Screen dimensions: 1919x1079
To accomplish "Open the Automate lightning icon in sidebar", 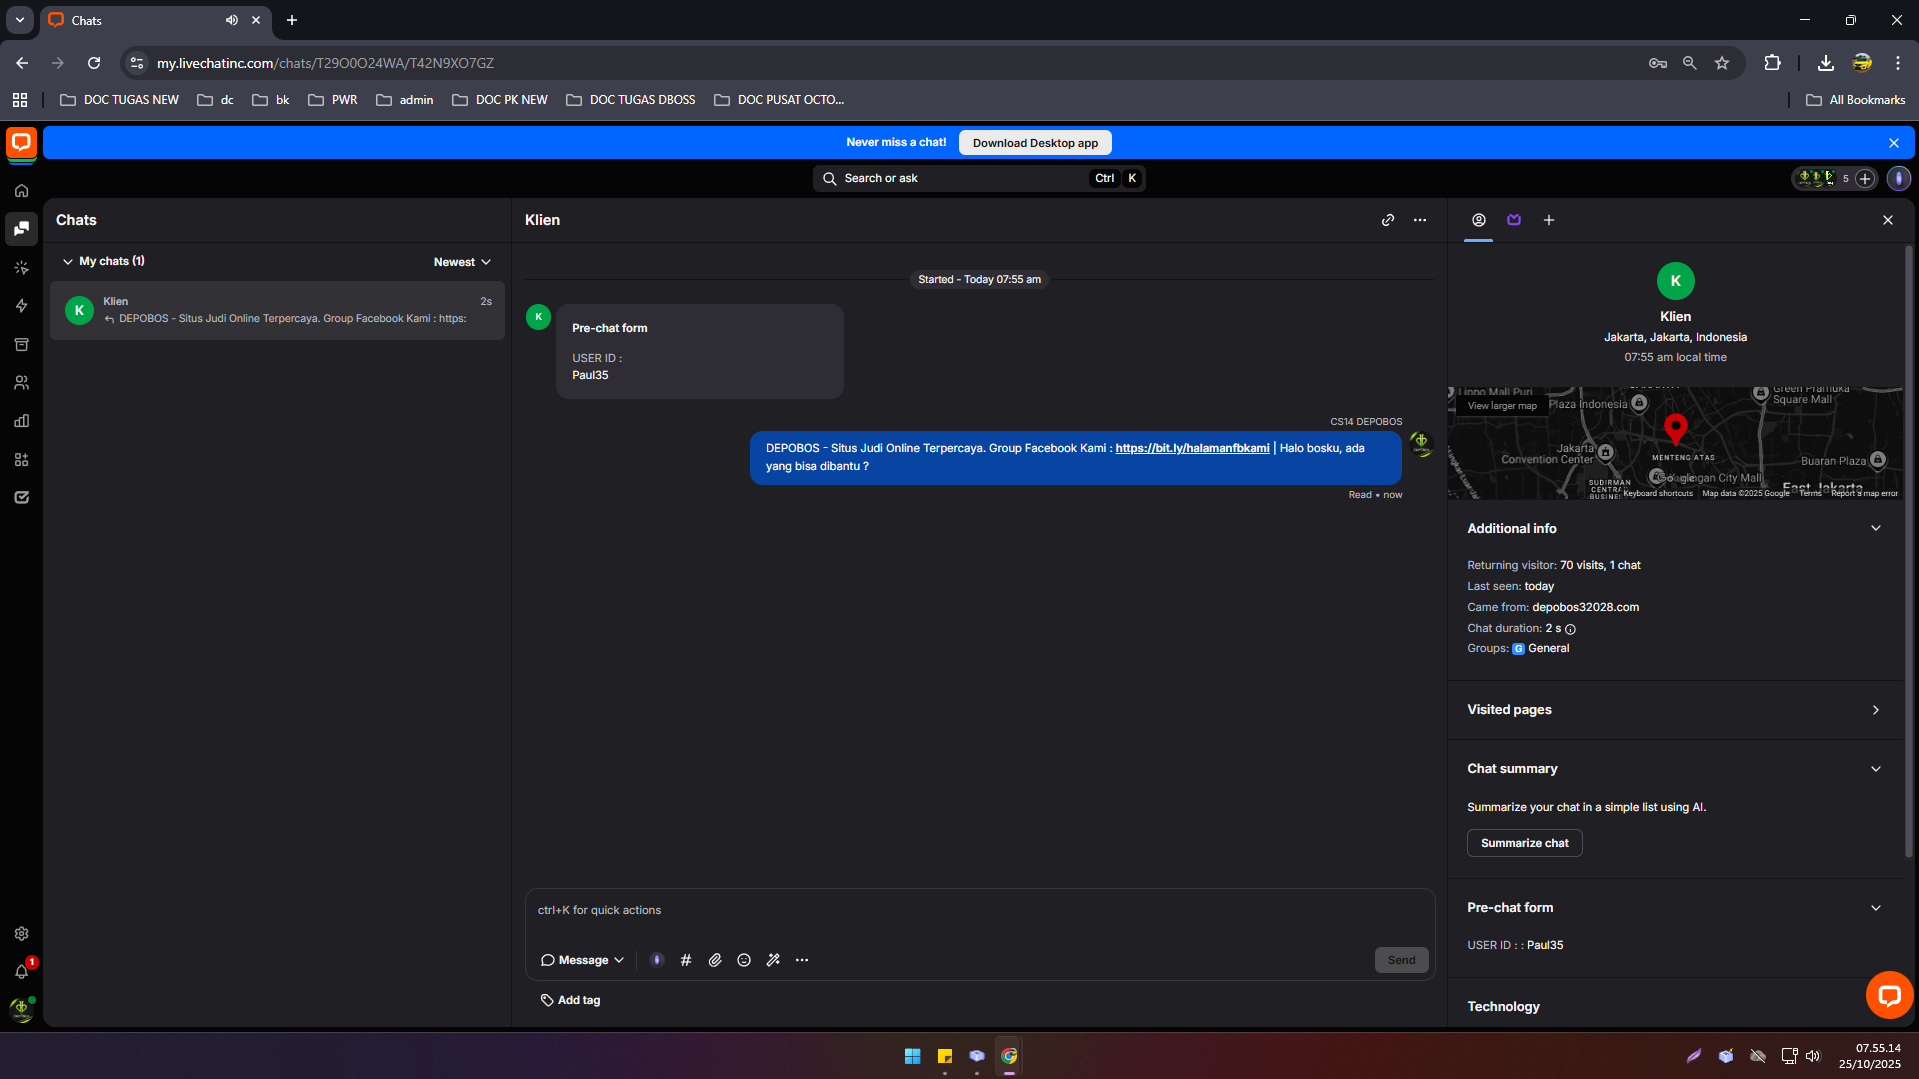I will coord(21,306).
